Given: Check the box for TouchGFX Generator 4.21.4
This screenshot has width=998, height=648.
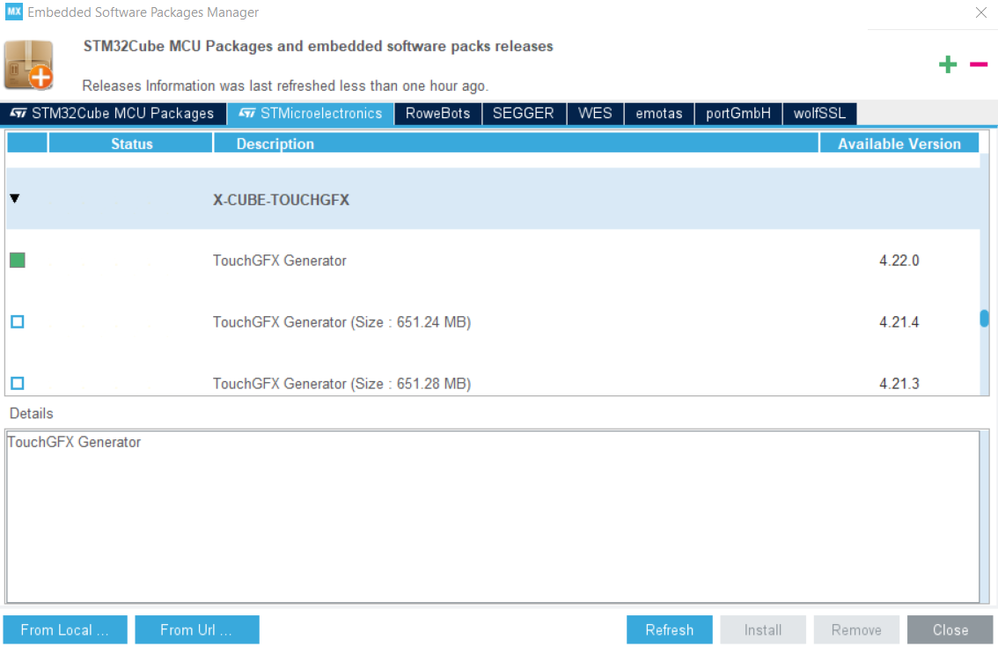Looking at the screenshot, I should point(18,322).
